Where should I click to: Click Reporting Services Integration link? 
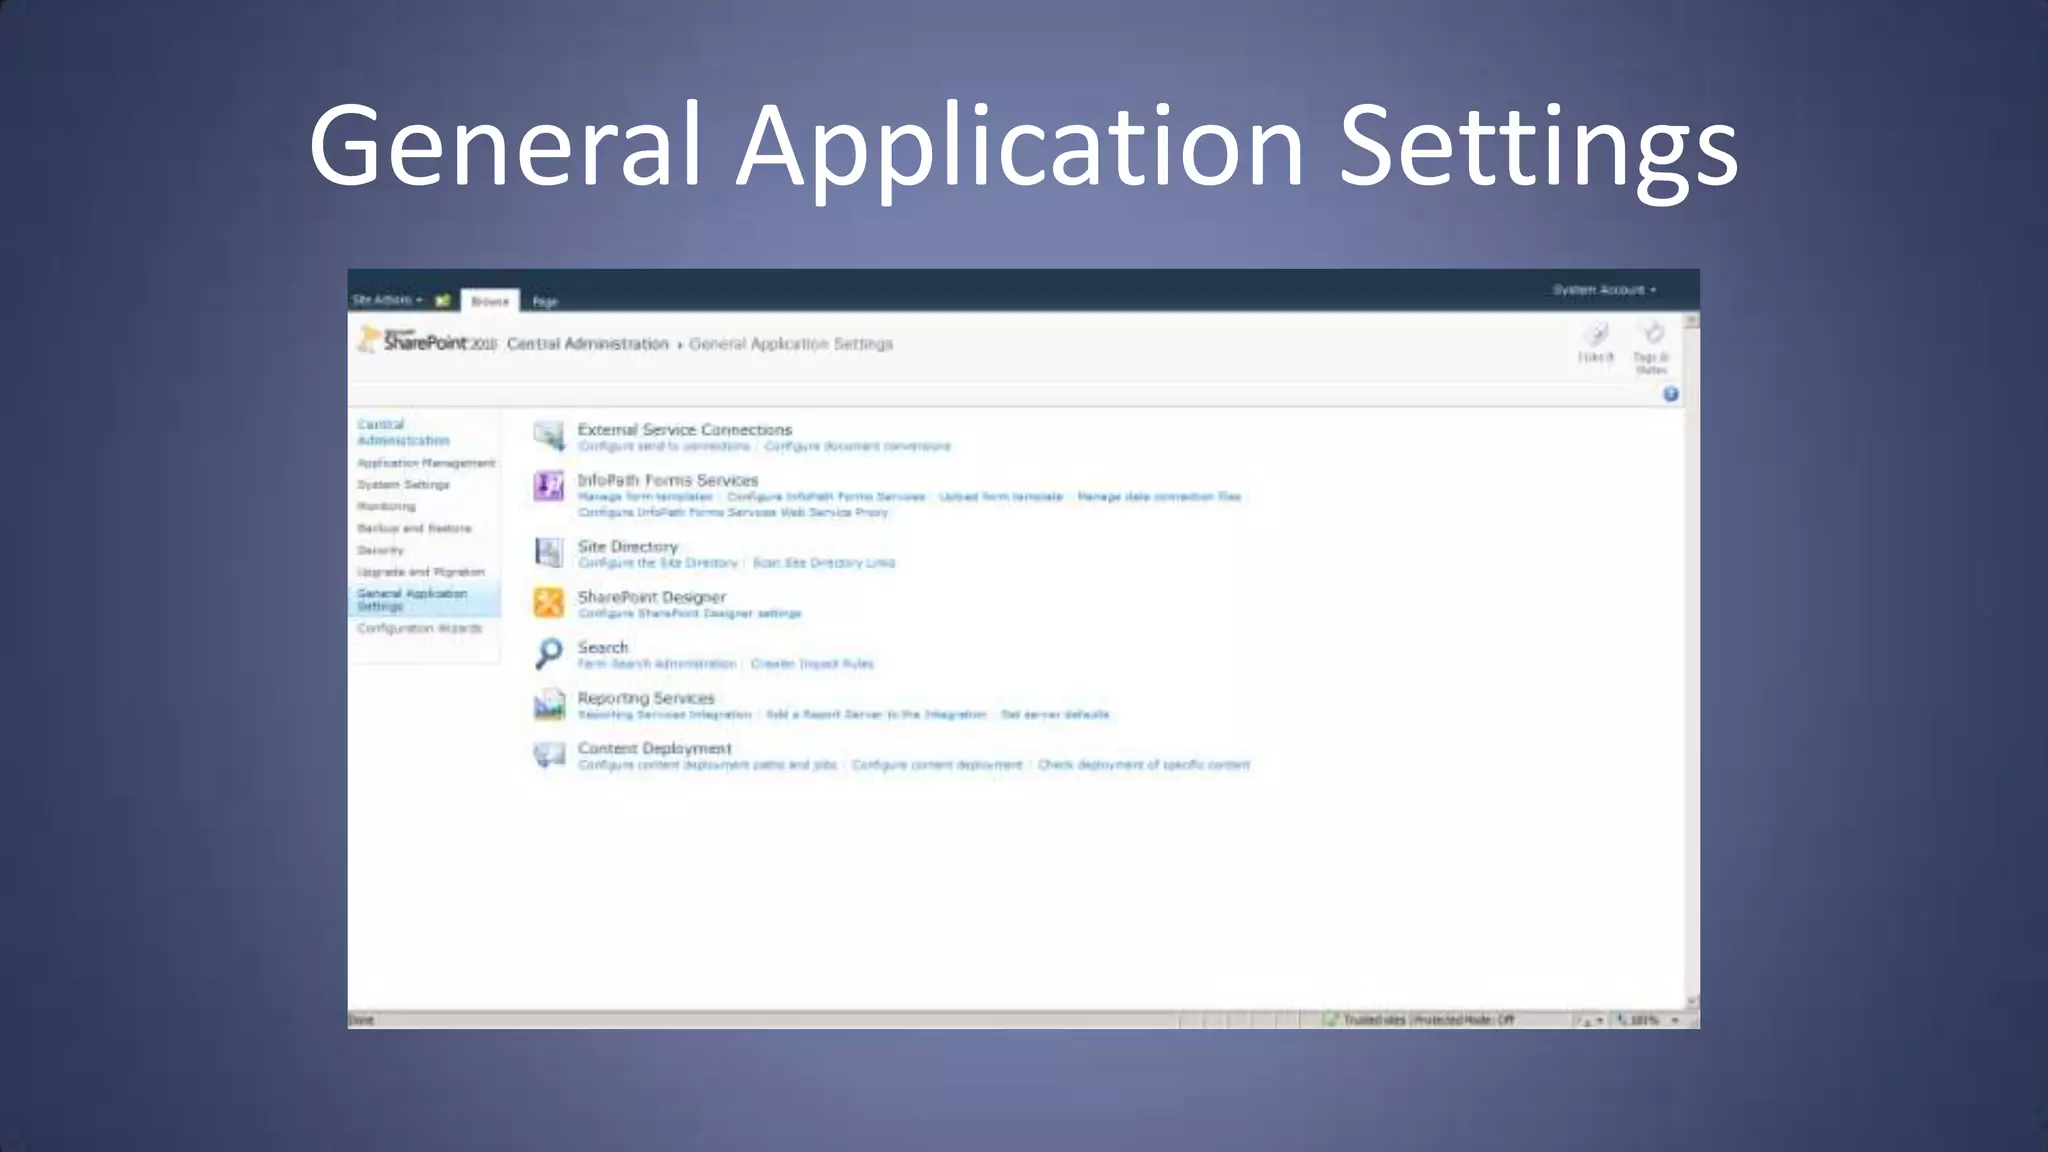(x=664, y=715)
